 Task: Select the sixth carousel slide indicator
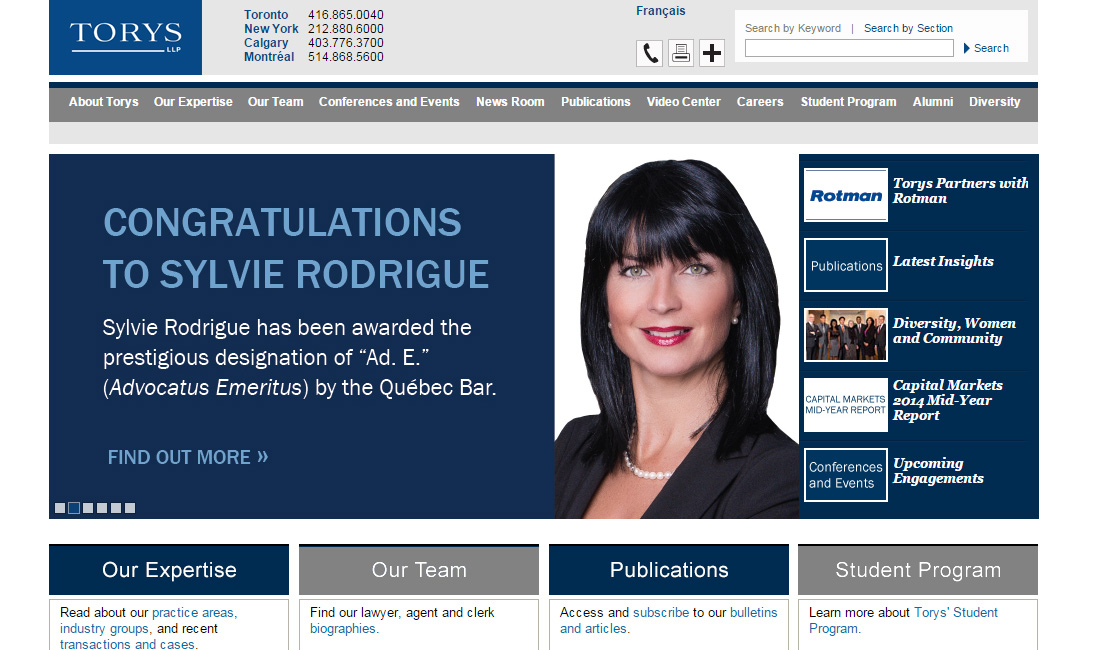coord(130,508)
